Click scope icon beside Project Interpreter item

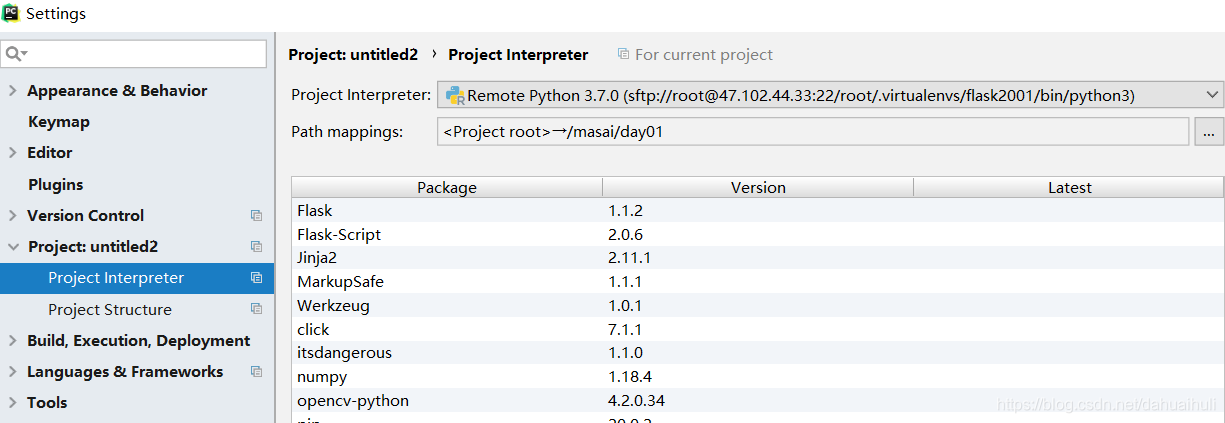pos(256,278)
